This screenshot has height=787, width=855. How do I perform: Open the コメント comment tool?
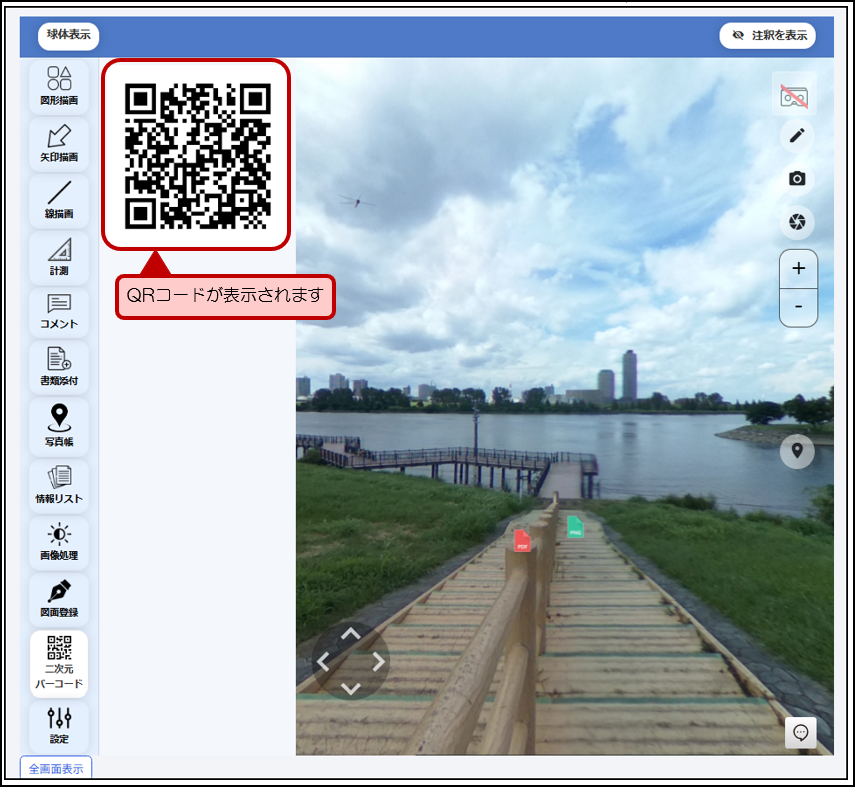pyautogui.click(x=59, y=311)
